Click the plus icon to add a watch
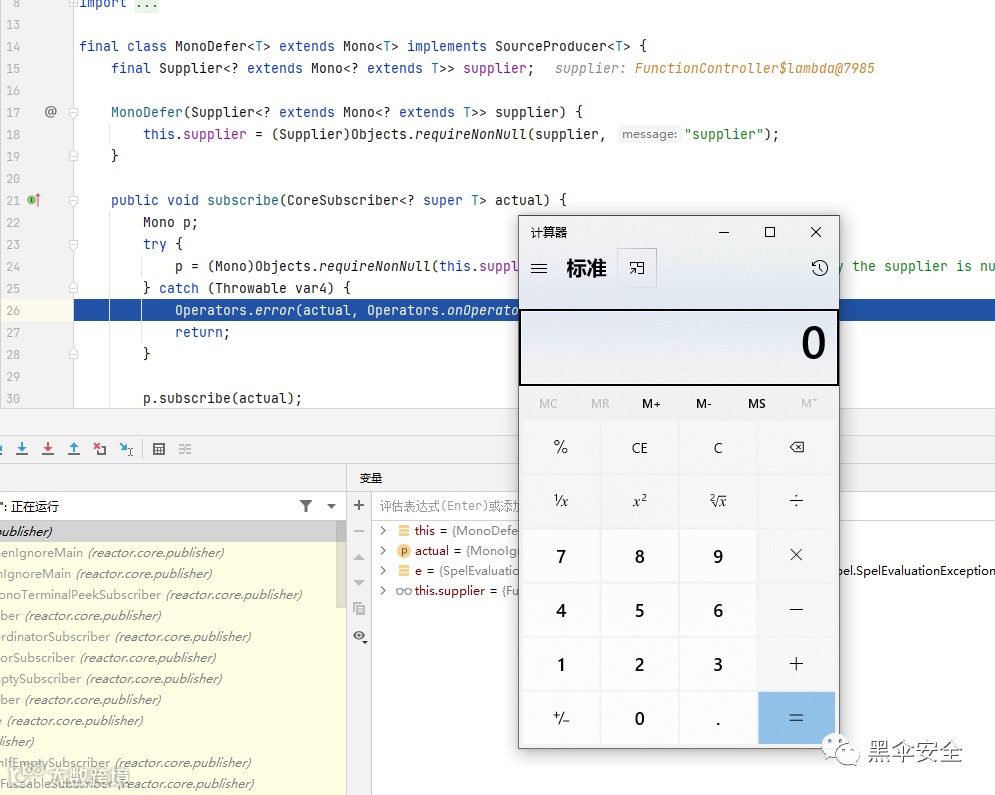Screen dimensions: 995x795 [x=359, y=505]
